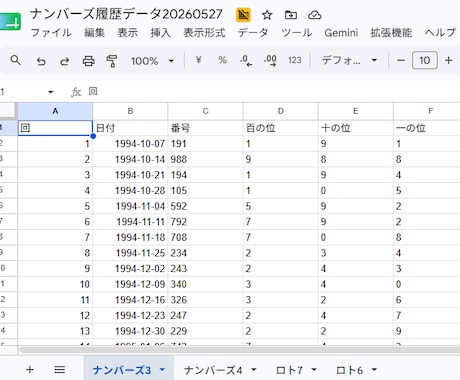Open the ナンバーズ3 tab menu arrow

tap(162, 369)
